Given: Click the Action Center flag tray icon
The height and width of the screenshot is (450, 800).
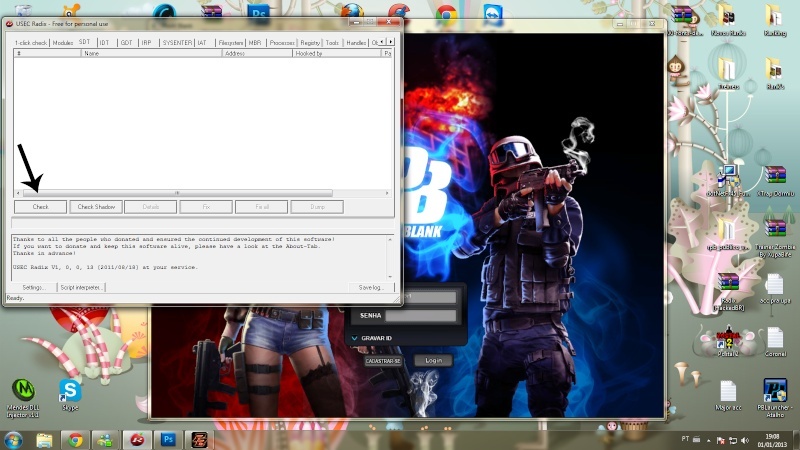Looking at the screenshot, I should 720,440.
